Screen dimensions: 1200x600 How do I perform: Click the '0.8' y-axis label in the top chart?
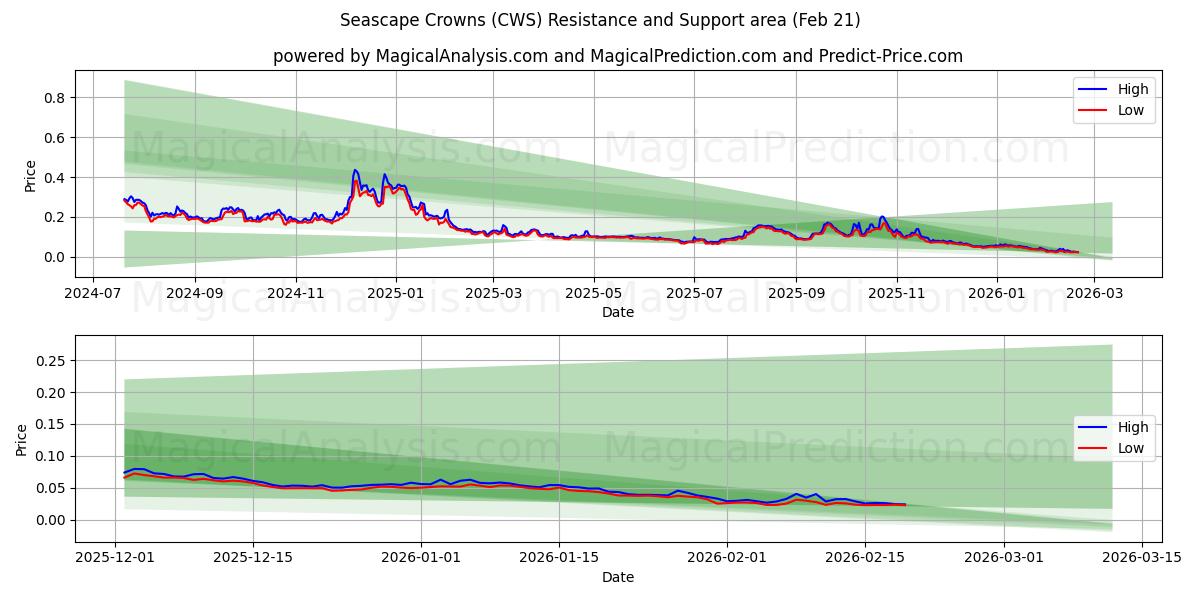[x=54, y=98]
